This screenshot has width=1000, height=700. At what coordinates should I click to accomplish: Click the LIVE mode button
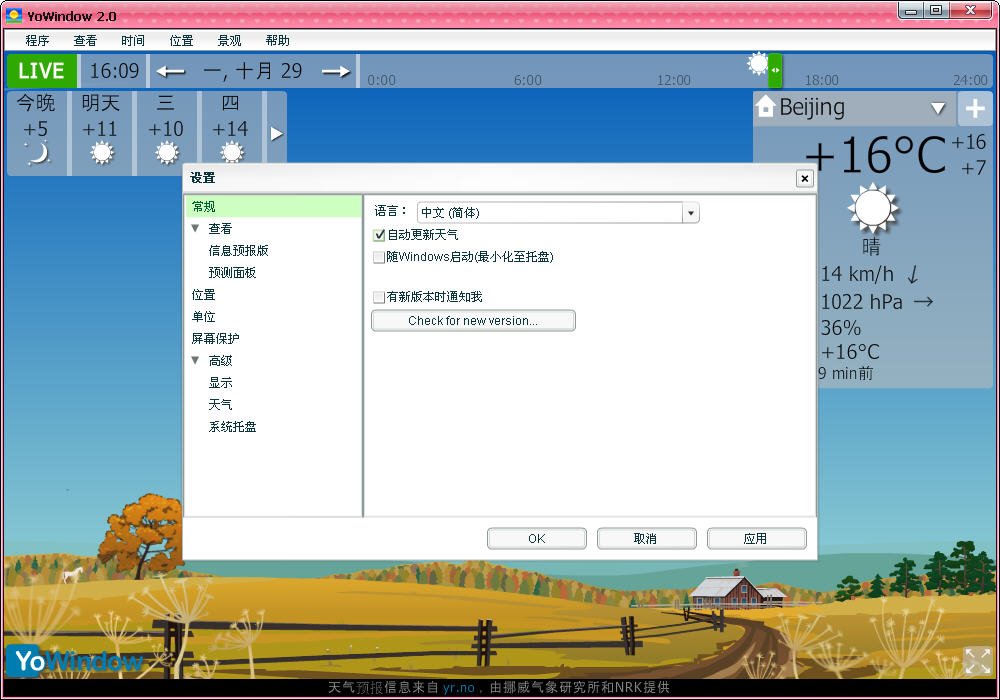click(x=41, y=71)
